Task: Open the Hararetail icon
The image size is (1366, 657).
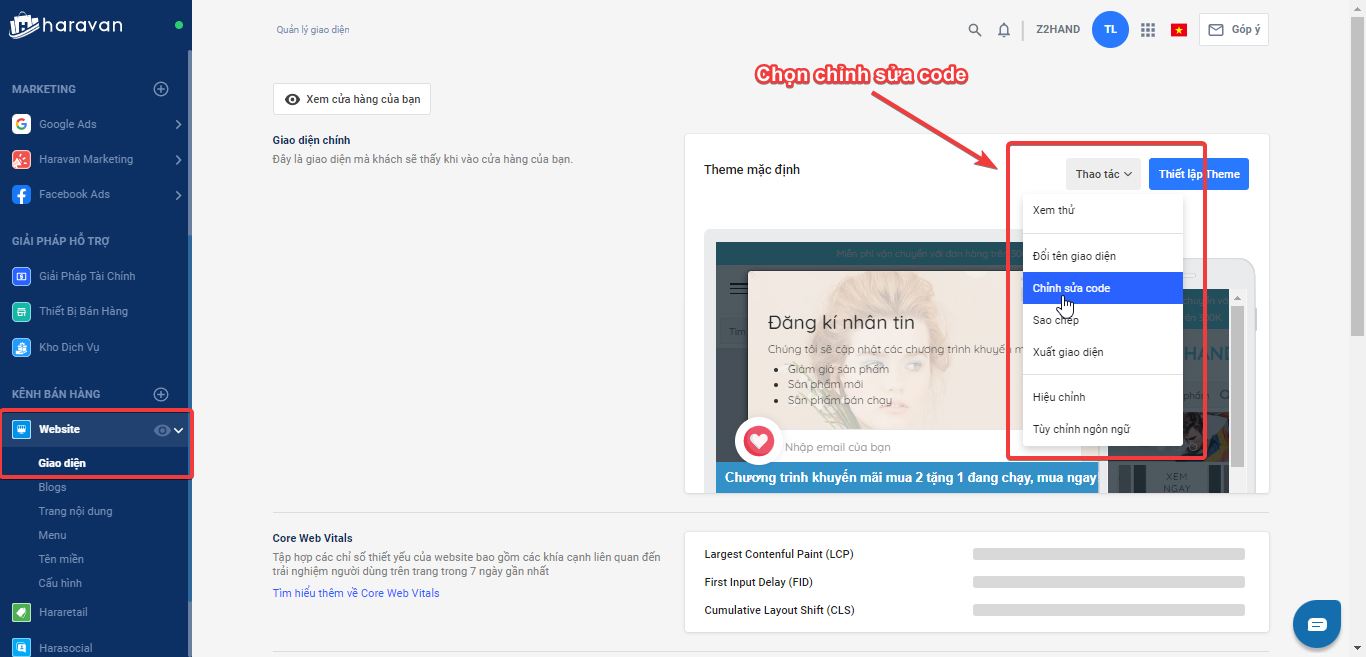Action: click(x=21, y=612)
